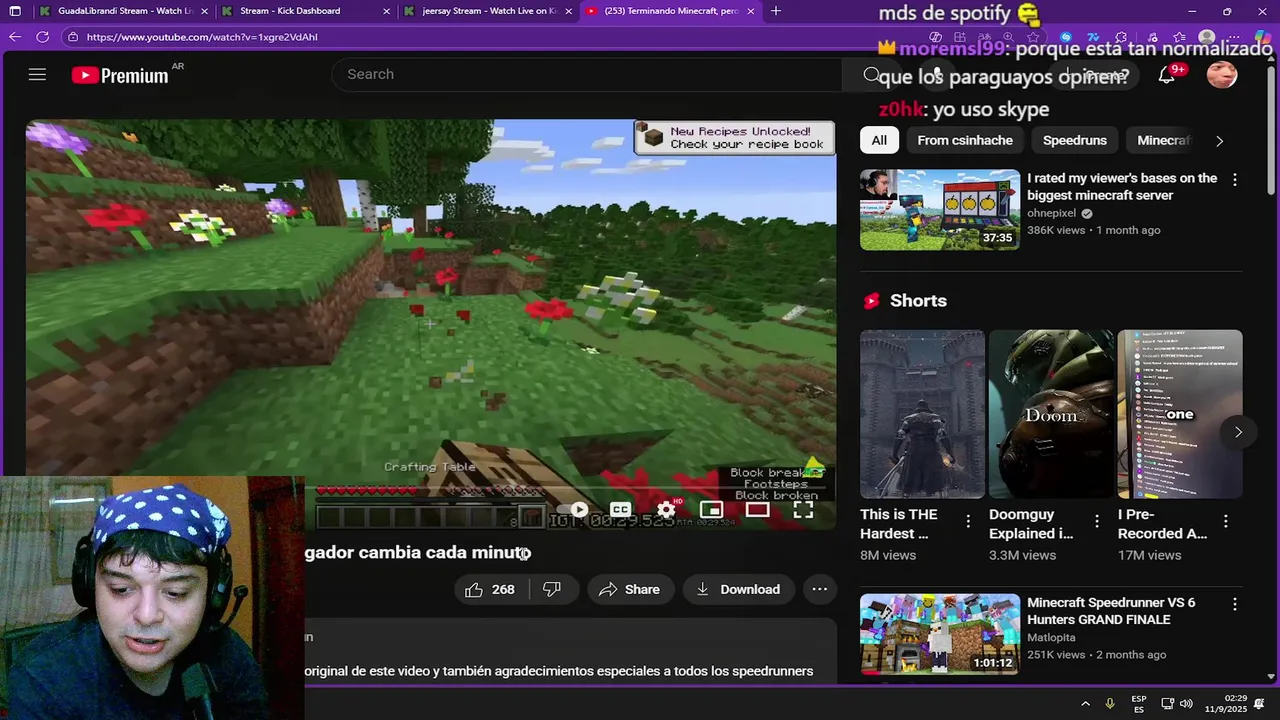Click the Share button
Screen dimensions: 1280x720
[630, 589]
